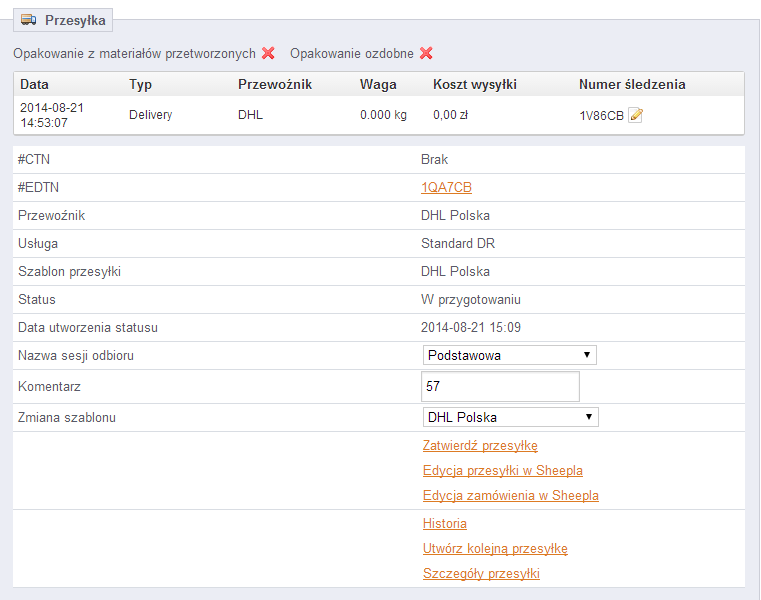The height and width of the screenshot is (600, 761).
Task: Open Edycja zamówienia w Sheepla
Action: click(x=511, y=496)
